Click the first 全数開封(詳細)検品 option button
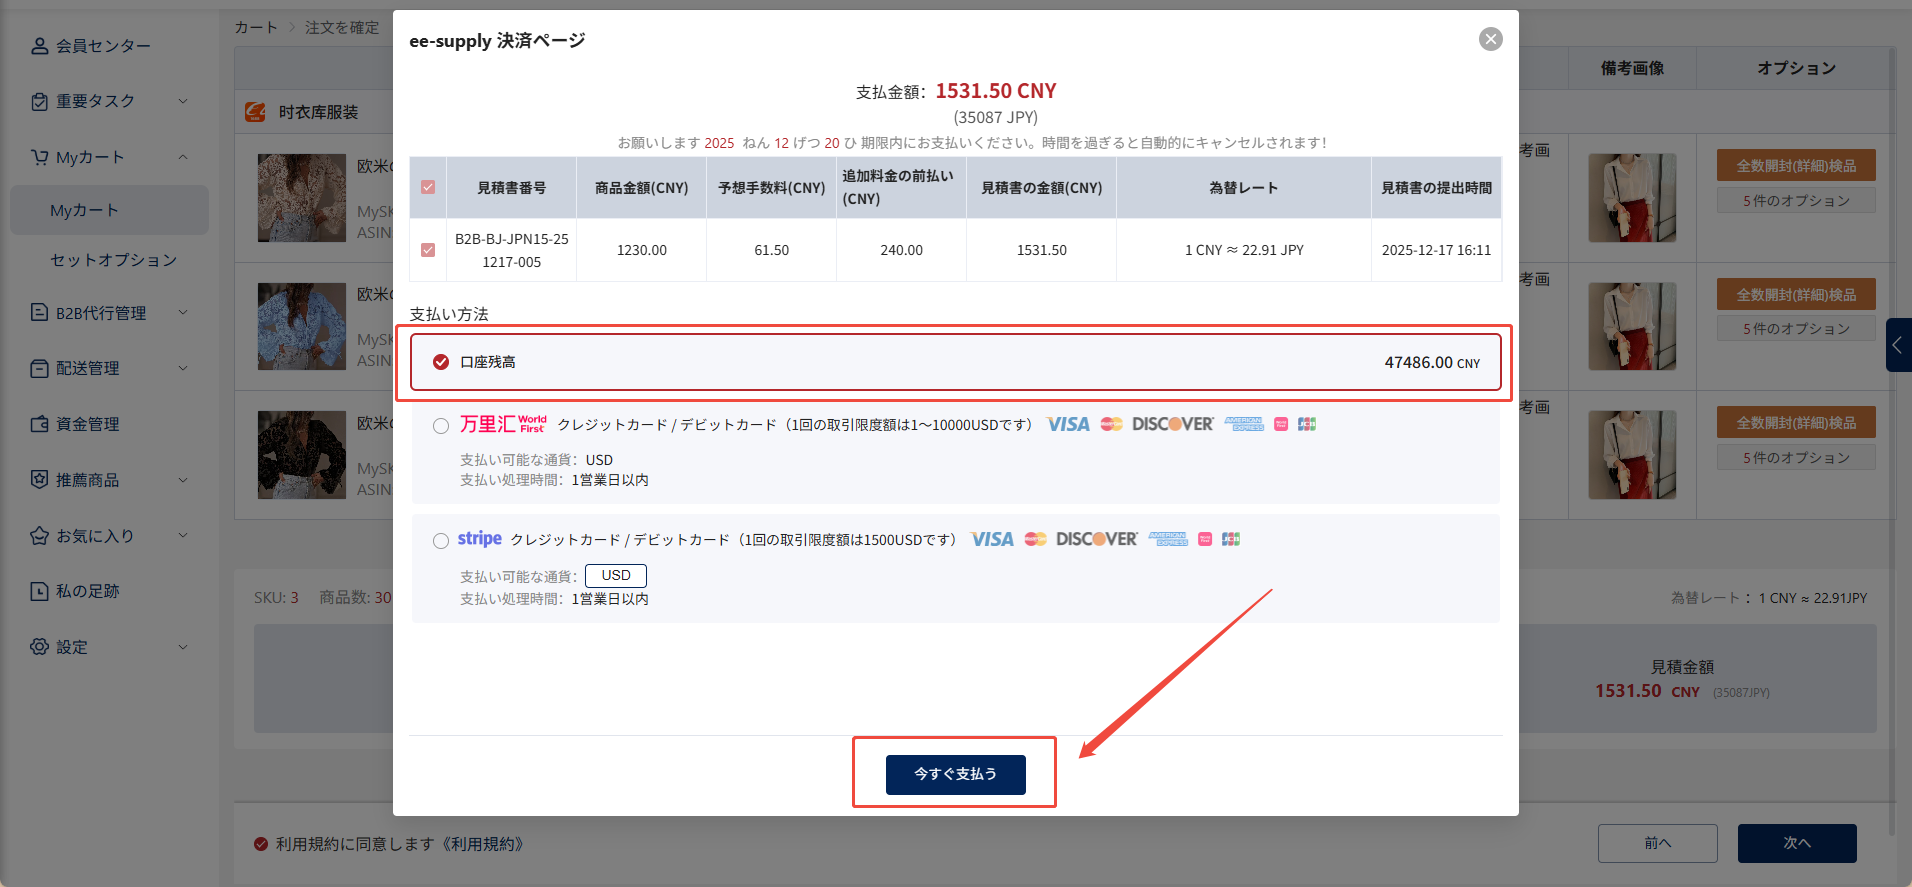The width and height of the screenshot is (1912, 887). coord(1796,166)
